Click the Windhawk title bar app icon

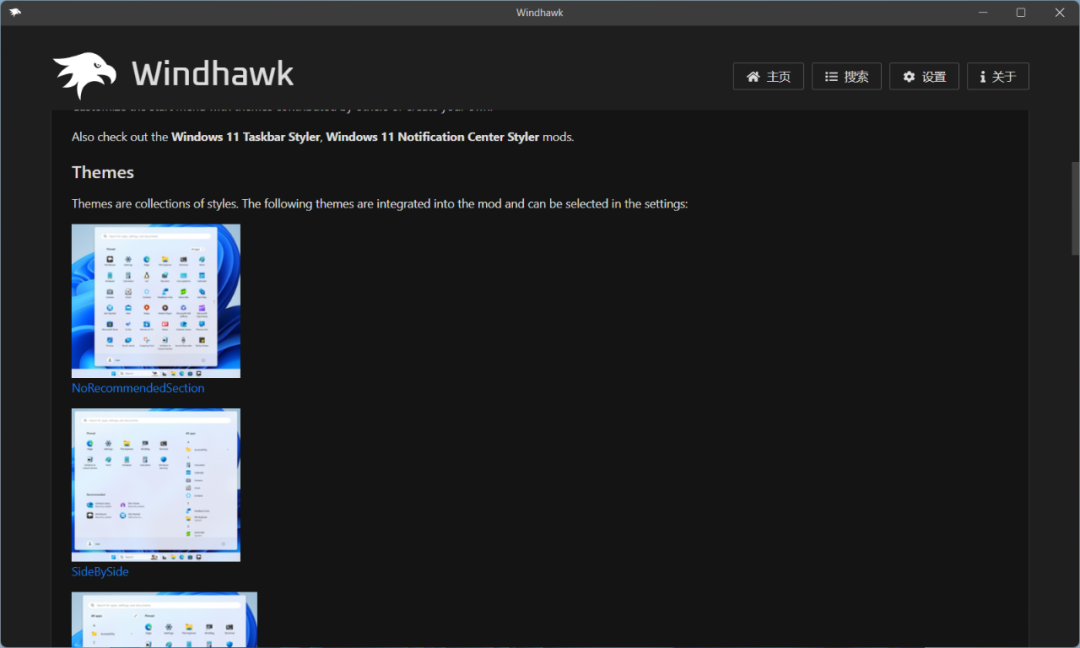(x=14, y=12)
